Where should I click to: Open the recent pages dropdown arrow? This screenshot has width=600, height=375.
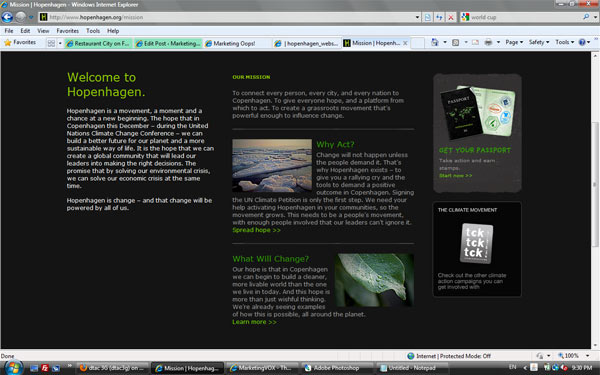click(x=31, y=17)
